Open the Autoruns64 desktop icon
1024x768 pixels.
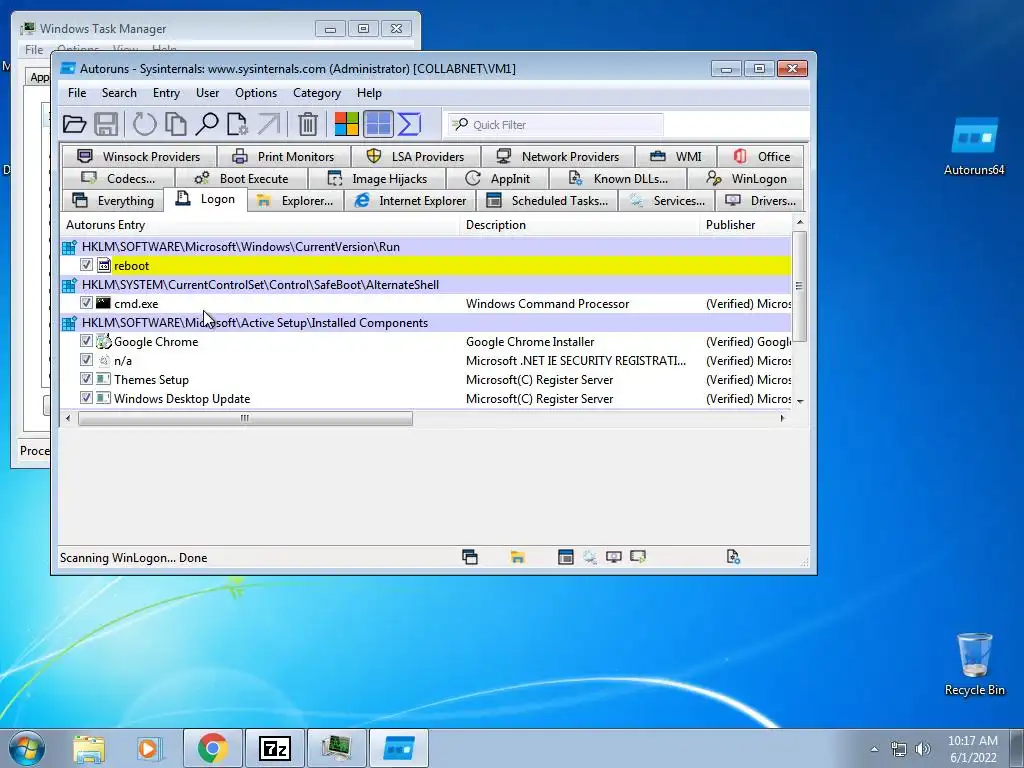click(x=974, y=146)
